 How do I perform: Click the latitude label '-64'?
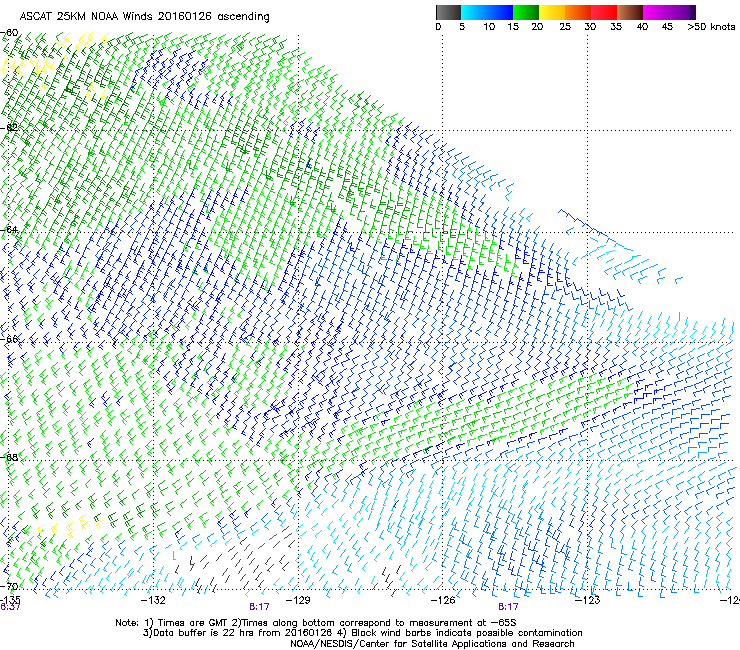(x=9, y=230)
